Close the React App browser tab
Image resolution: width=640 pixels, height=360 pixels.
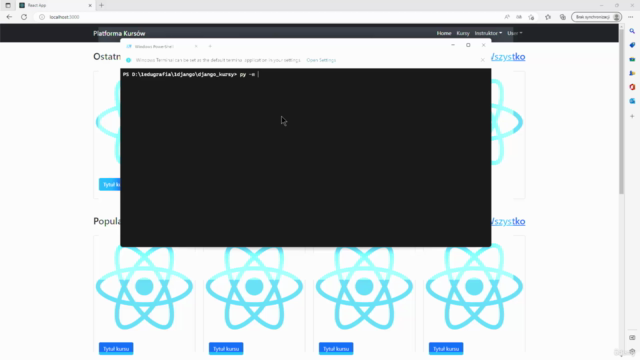point(90,5)
